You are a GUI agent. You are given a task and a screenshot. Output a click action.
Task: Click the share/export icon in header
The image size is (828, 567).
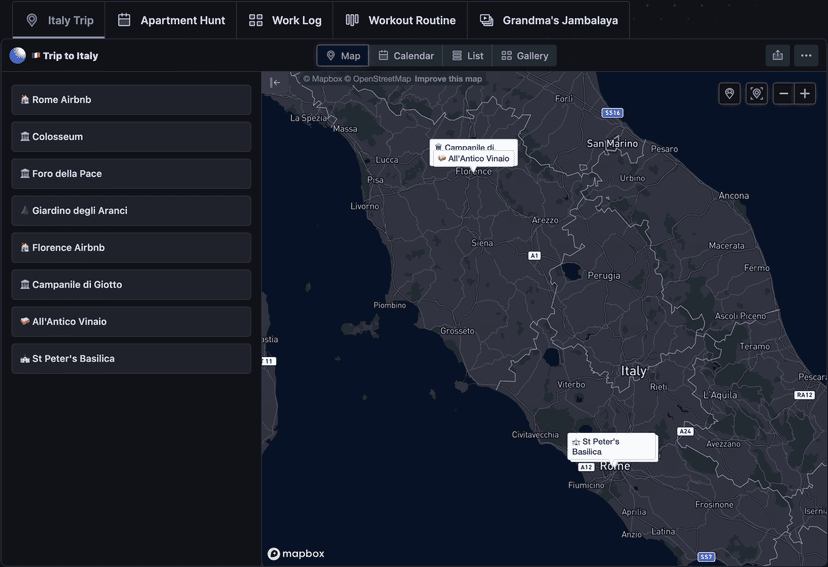click(x=777, y=56)
